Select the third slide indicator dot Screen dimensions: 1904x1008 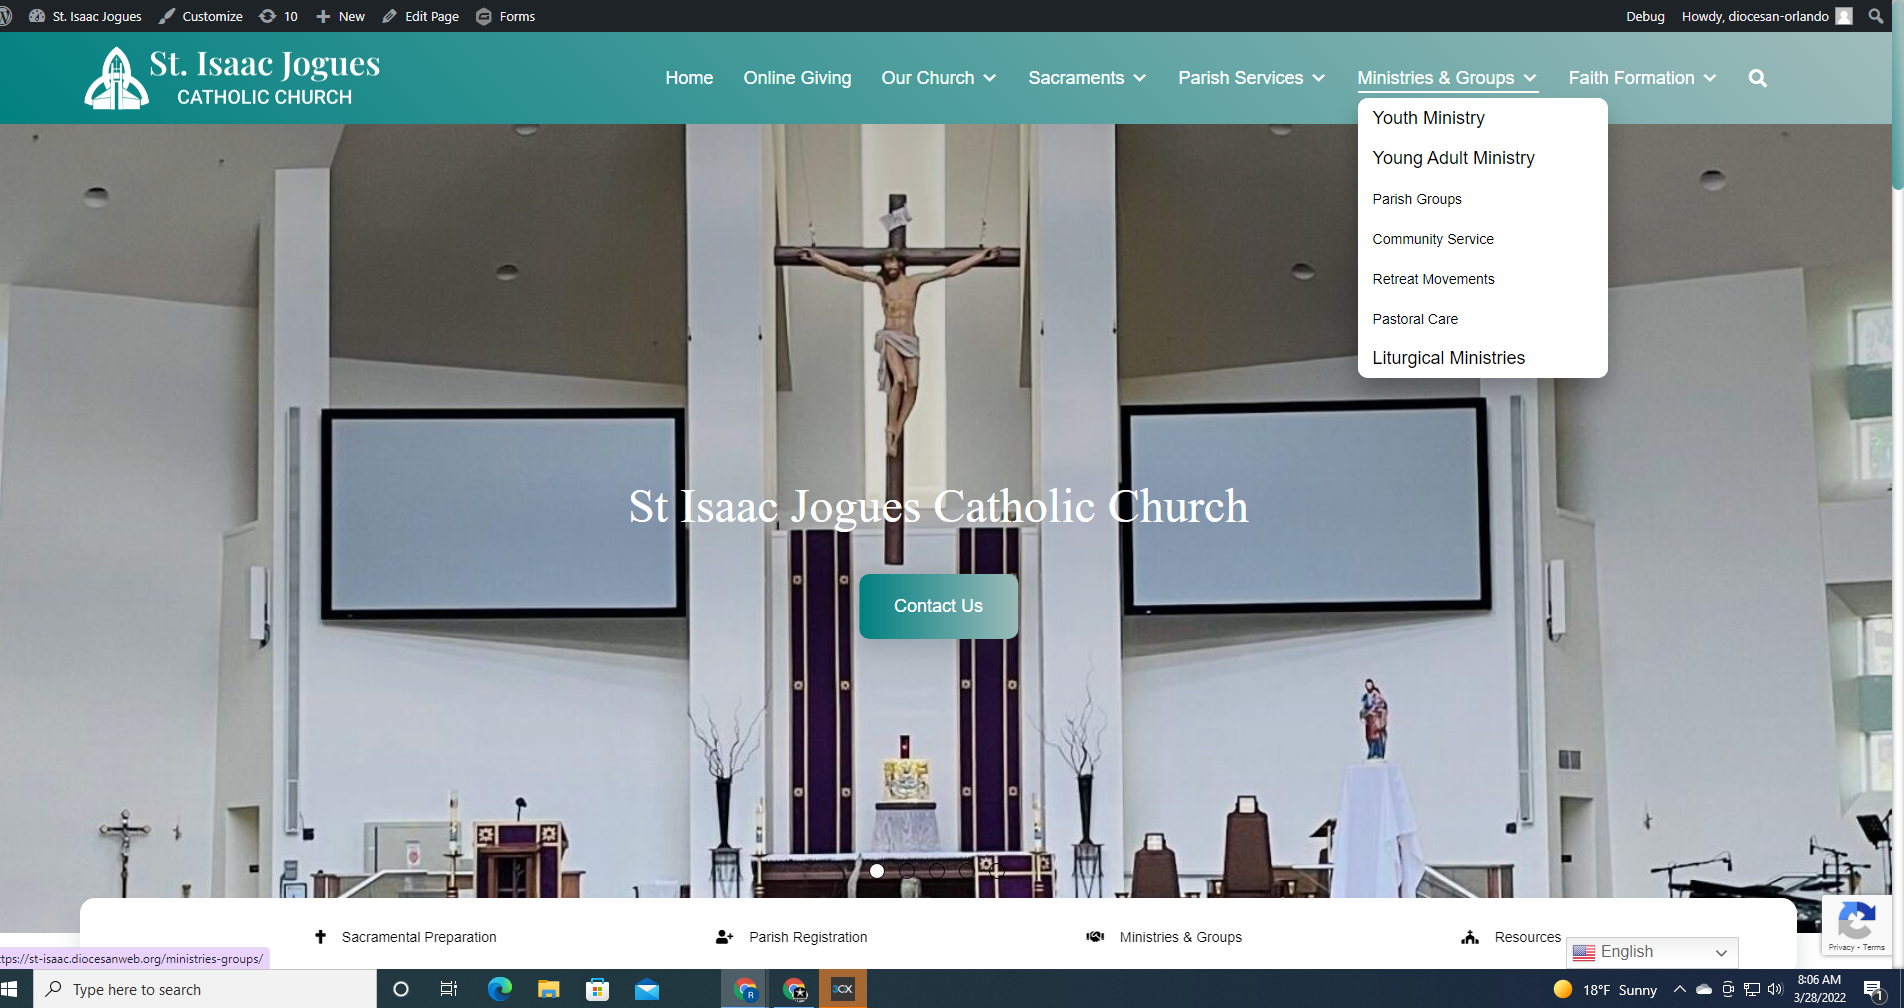(x=937, y=871)
